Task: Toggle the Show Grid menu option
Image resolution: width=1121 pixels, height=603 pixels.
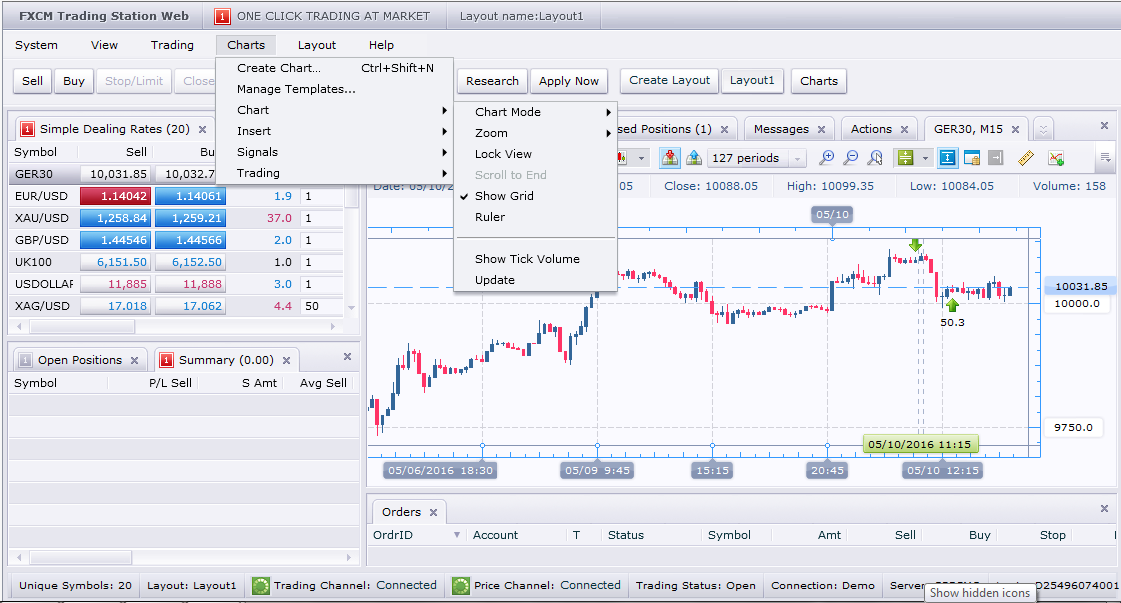Action: (x=535, y=196)
